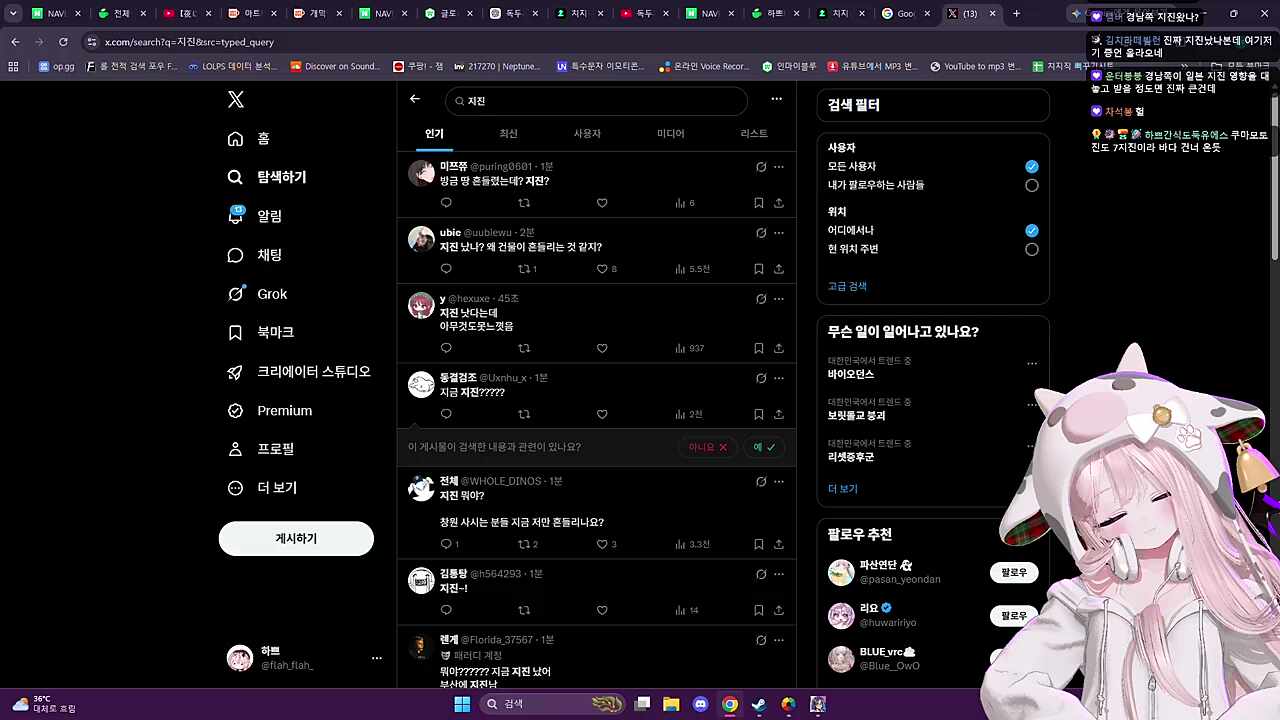Share the 미쯔쮸 post

click(779, 203)
